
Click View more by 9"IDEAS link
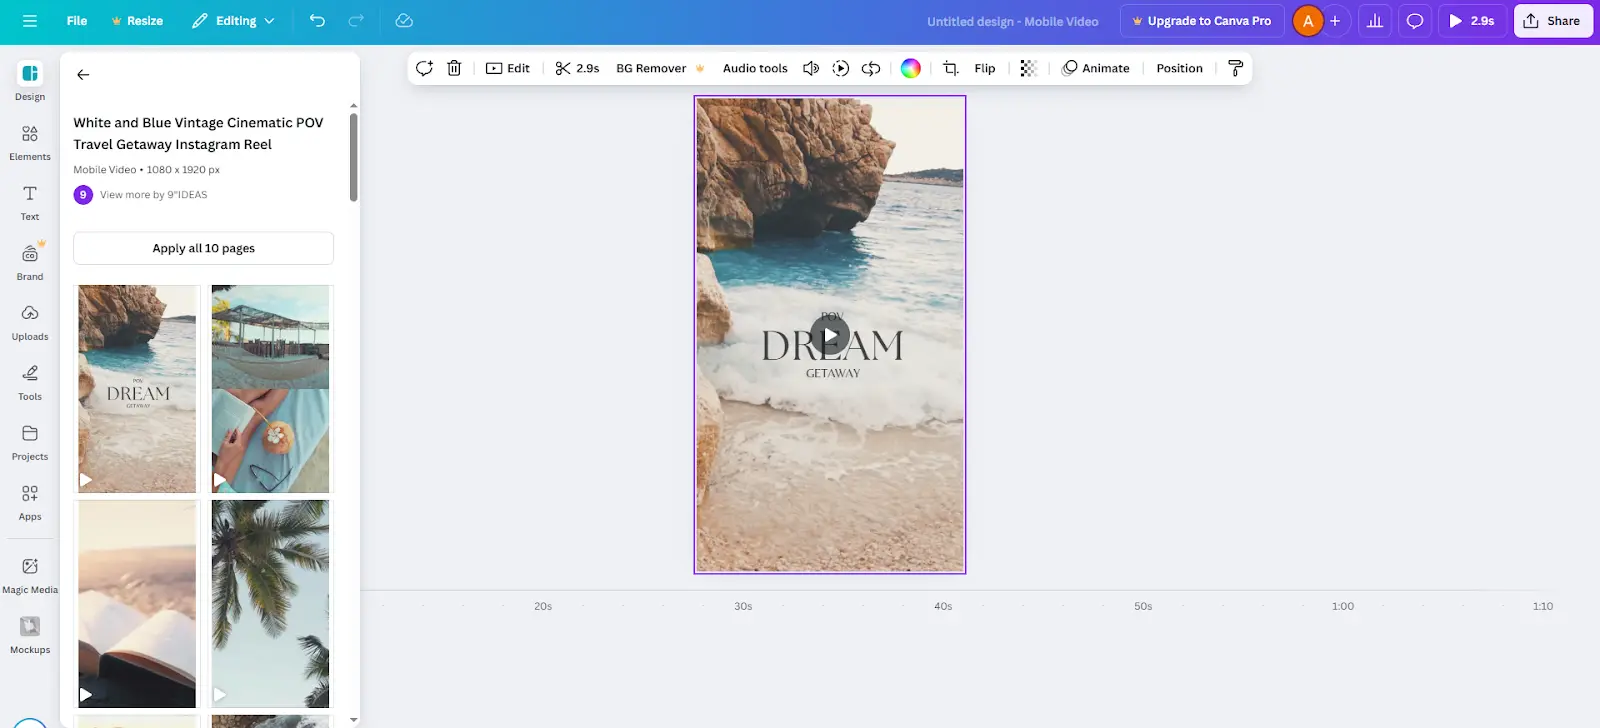(x=153, y=195)
